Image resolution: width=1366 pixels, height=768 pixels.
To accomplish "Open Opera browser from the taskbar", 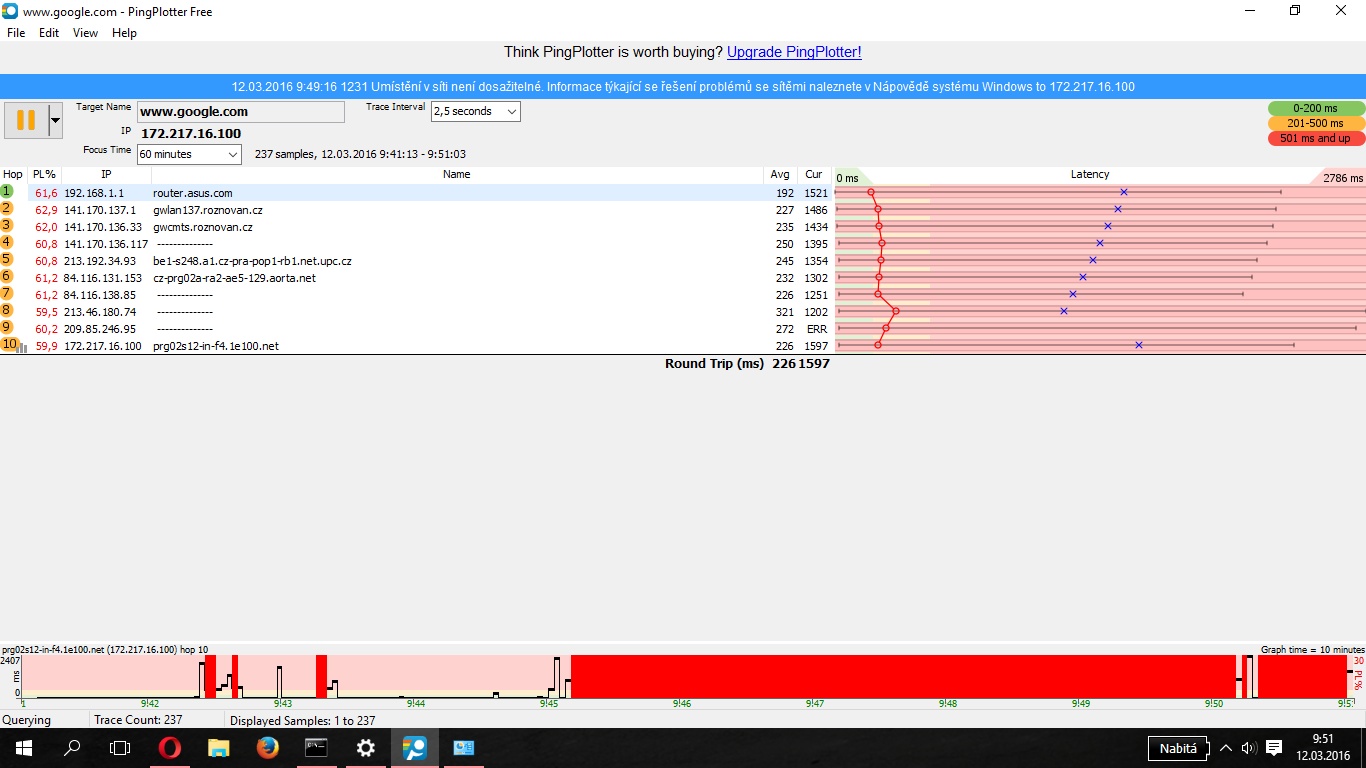I will [x=170, y=747].
